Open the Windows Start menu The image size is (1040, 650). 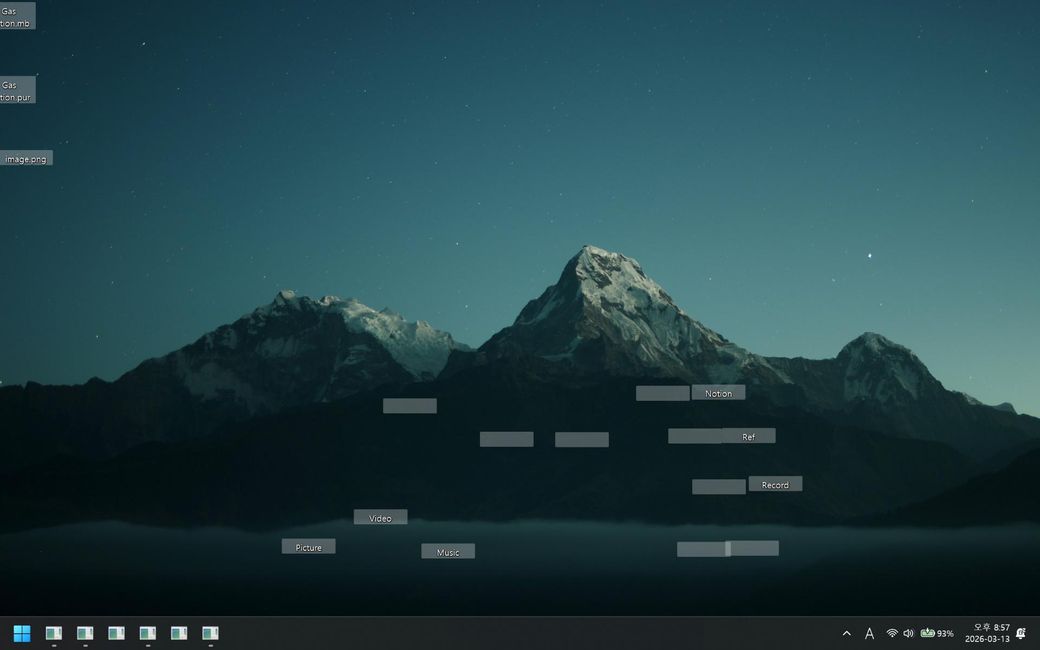click(x=22, y=633)
